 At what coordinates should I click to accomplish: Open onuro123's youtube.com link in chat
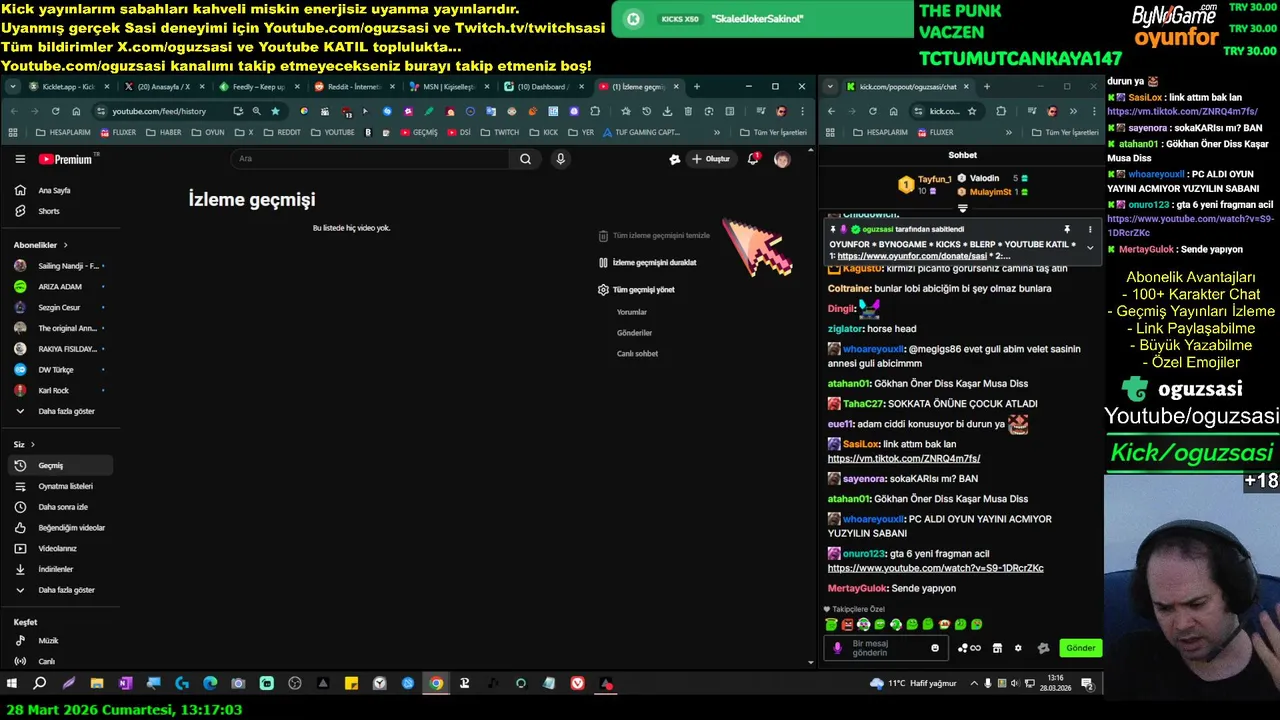pos(935,568)
